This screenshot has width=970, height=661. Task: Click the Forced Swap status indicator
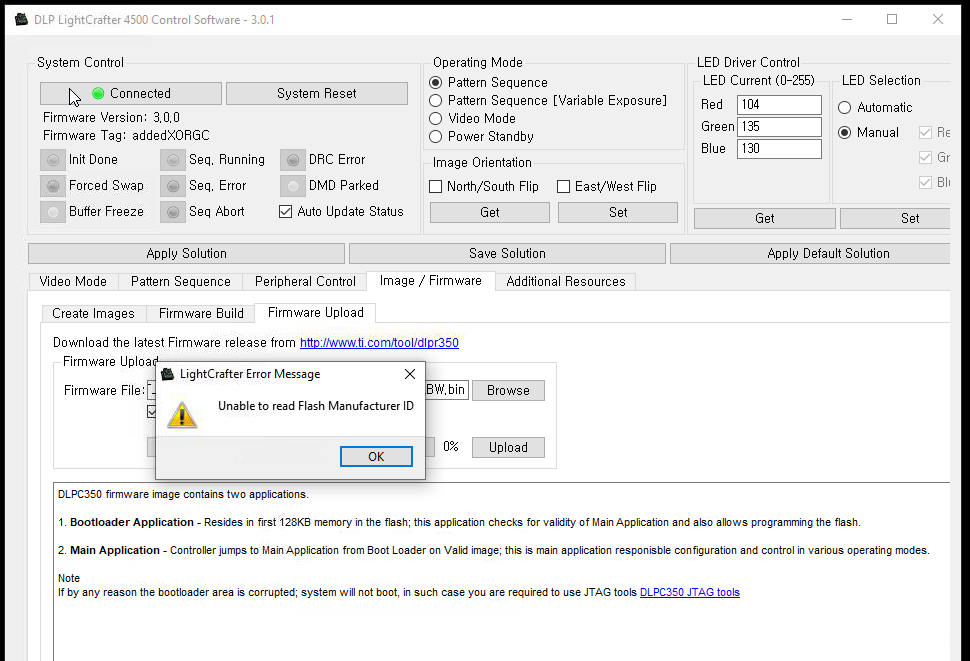coord(53,186)
